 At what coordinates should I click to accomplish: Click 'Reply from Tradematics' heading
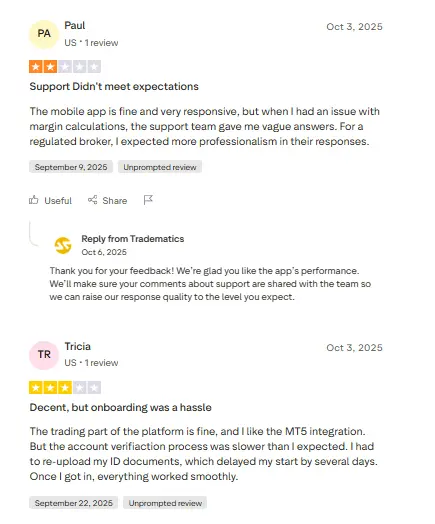[133, 239]
